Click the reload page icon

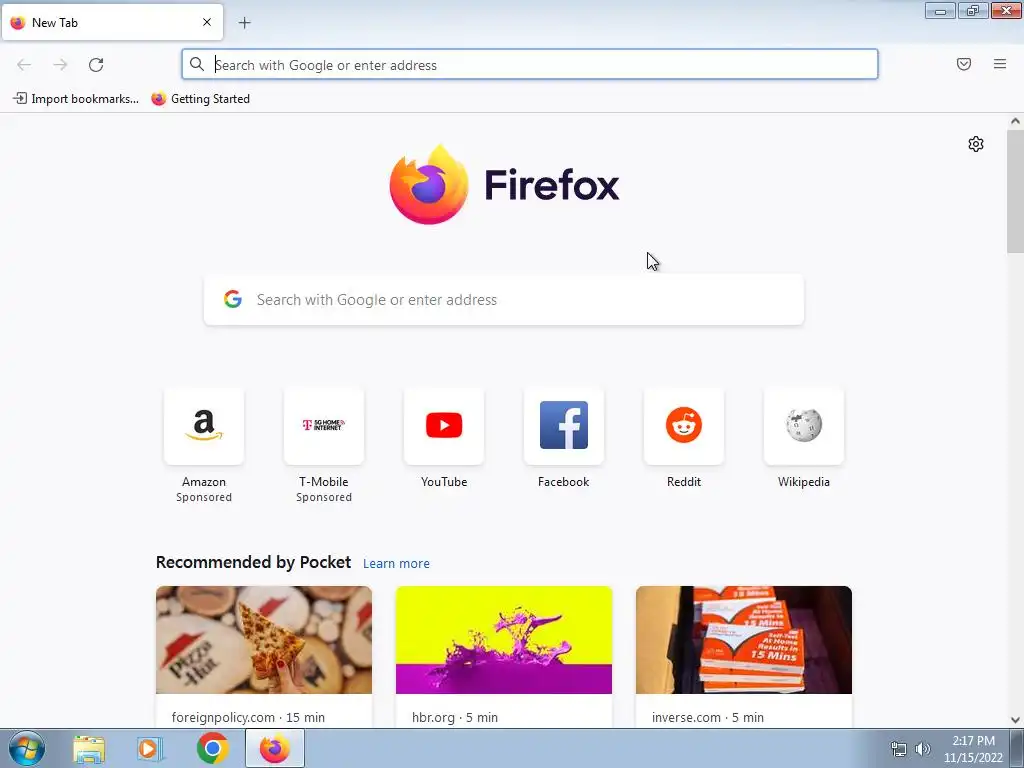96,65
